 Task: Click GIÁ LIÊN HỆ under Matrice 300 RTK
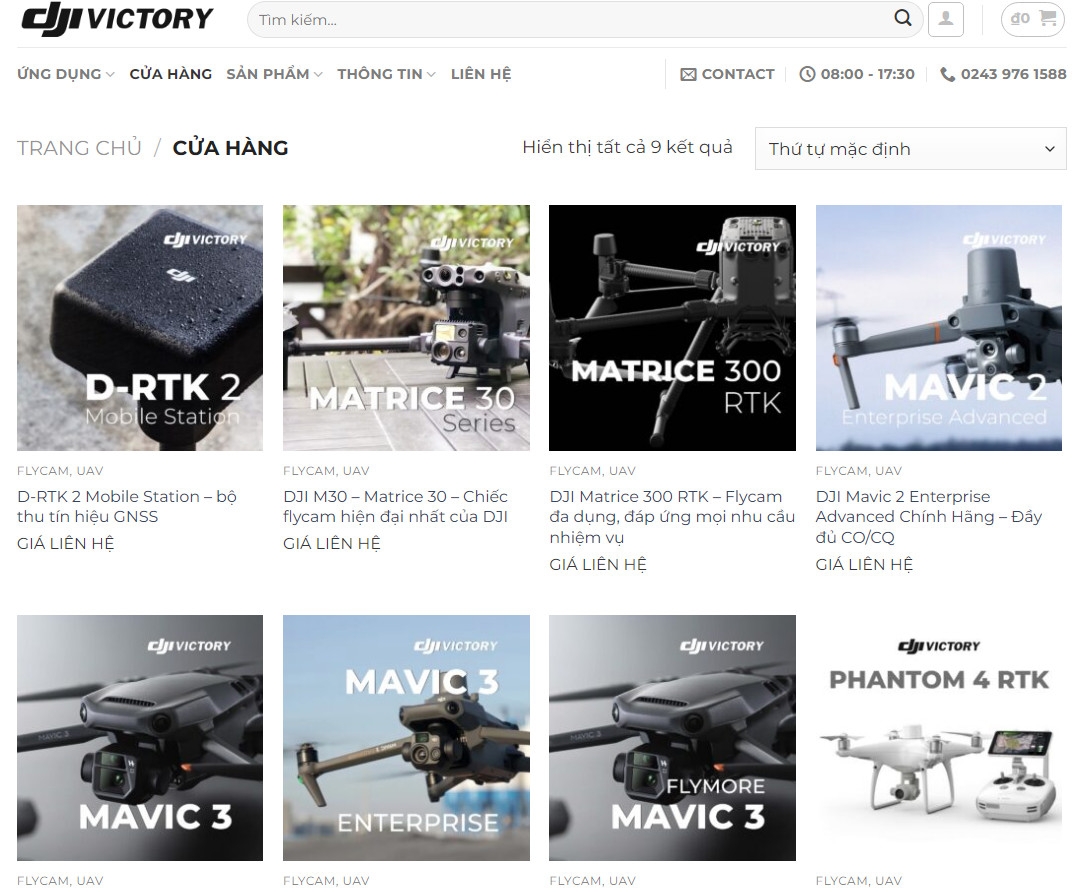click(598, 564)
